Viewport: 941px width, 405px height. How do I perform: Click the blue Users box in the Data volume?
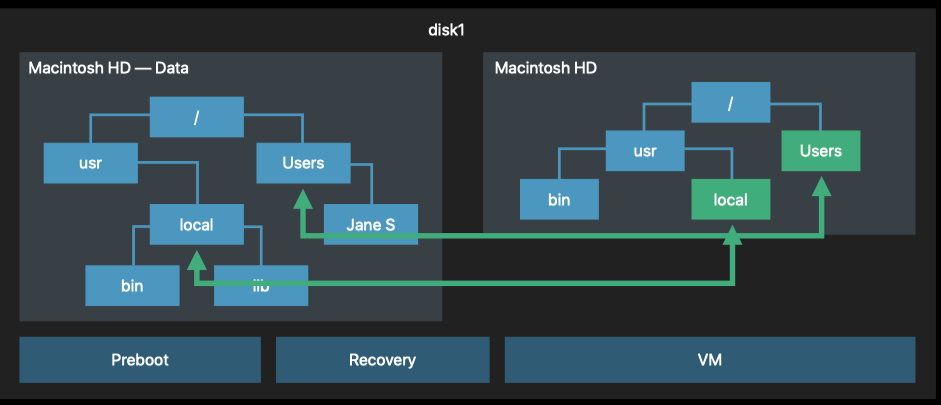pyautogui.click(x=303, y=163)
